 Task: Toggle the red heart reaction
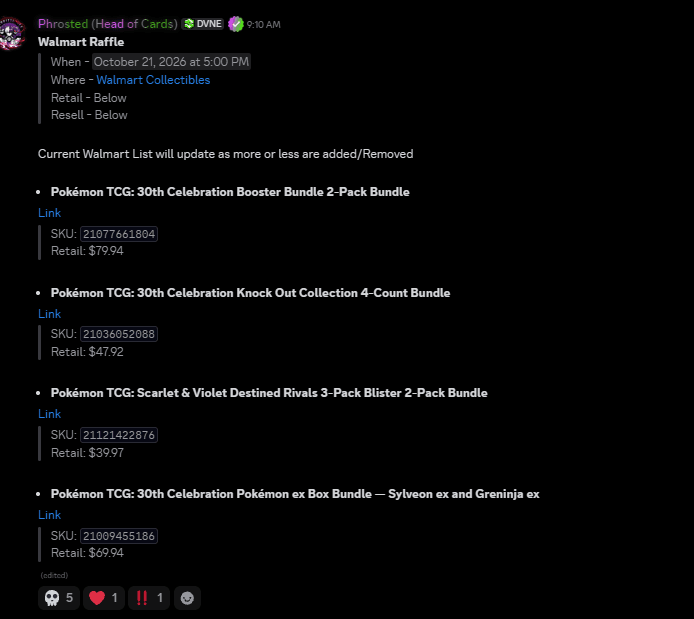coord(104,598)
